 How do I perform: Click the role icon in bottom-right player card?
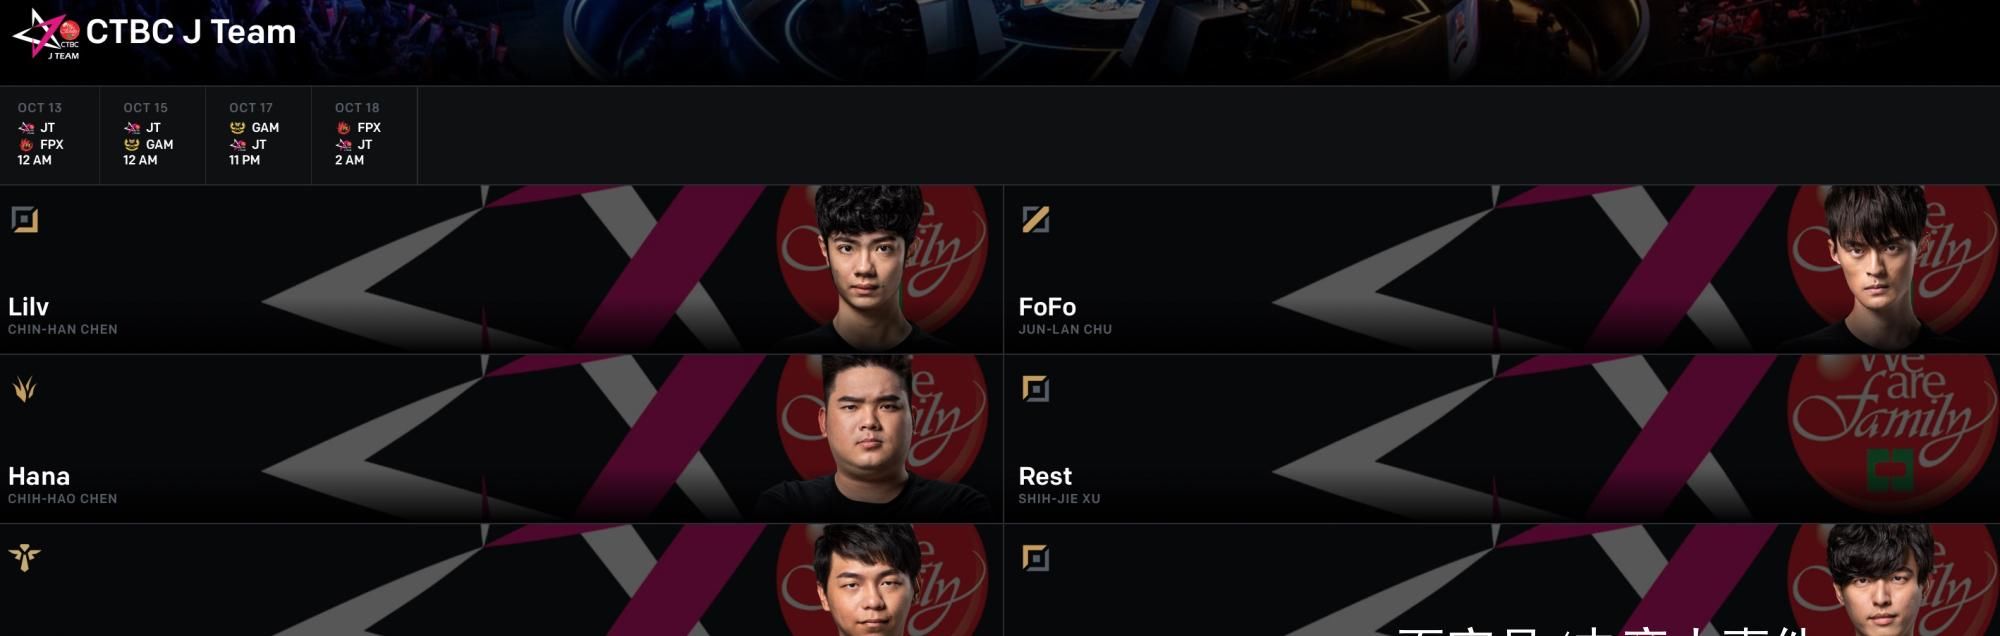[1036, 557]
